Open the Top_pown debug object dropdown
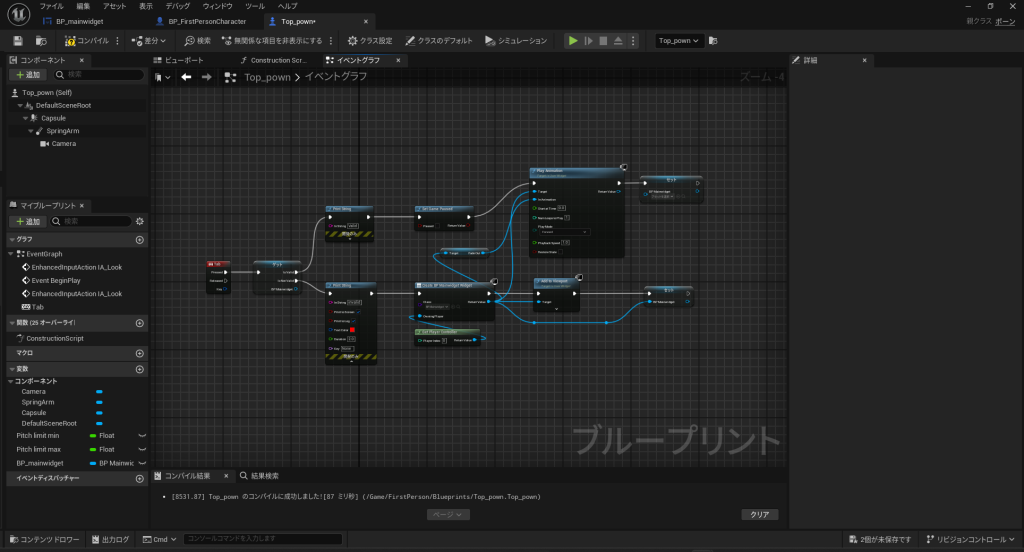The height and width of the screenshot is (552, 1024). point(680,41)
